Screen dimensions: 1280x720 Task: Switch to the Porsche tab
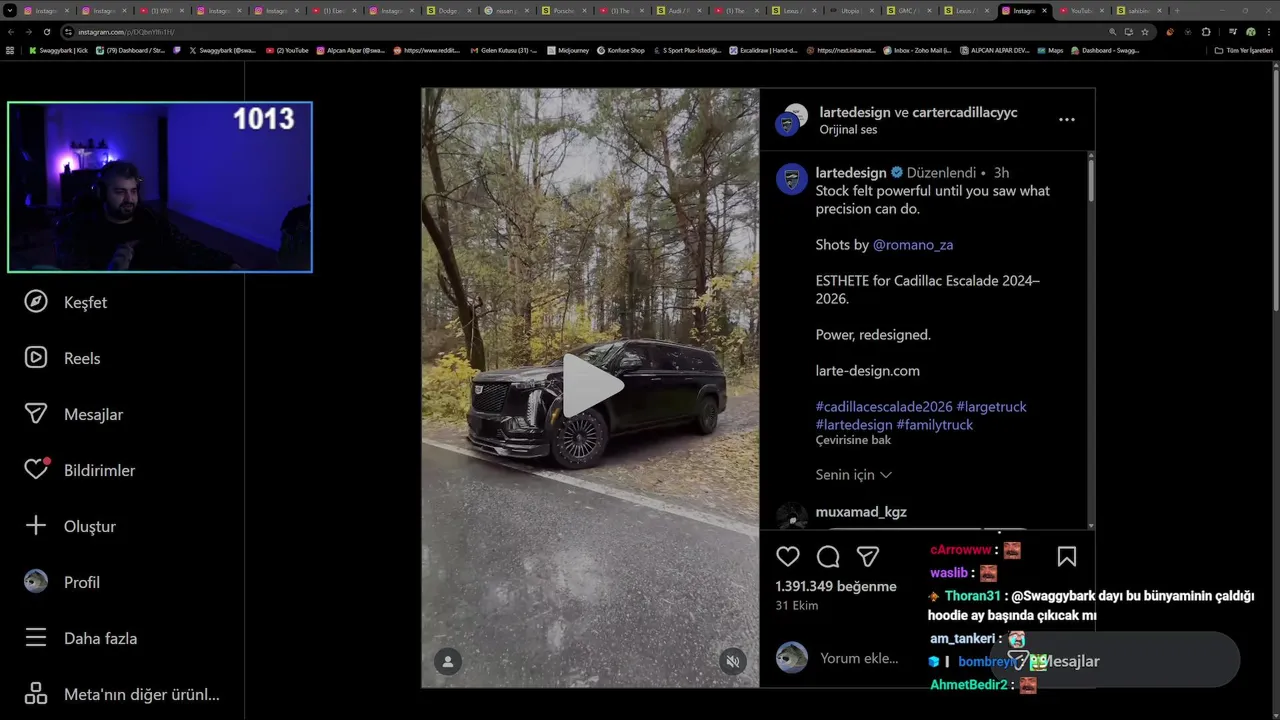click(x=566, y=10)
